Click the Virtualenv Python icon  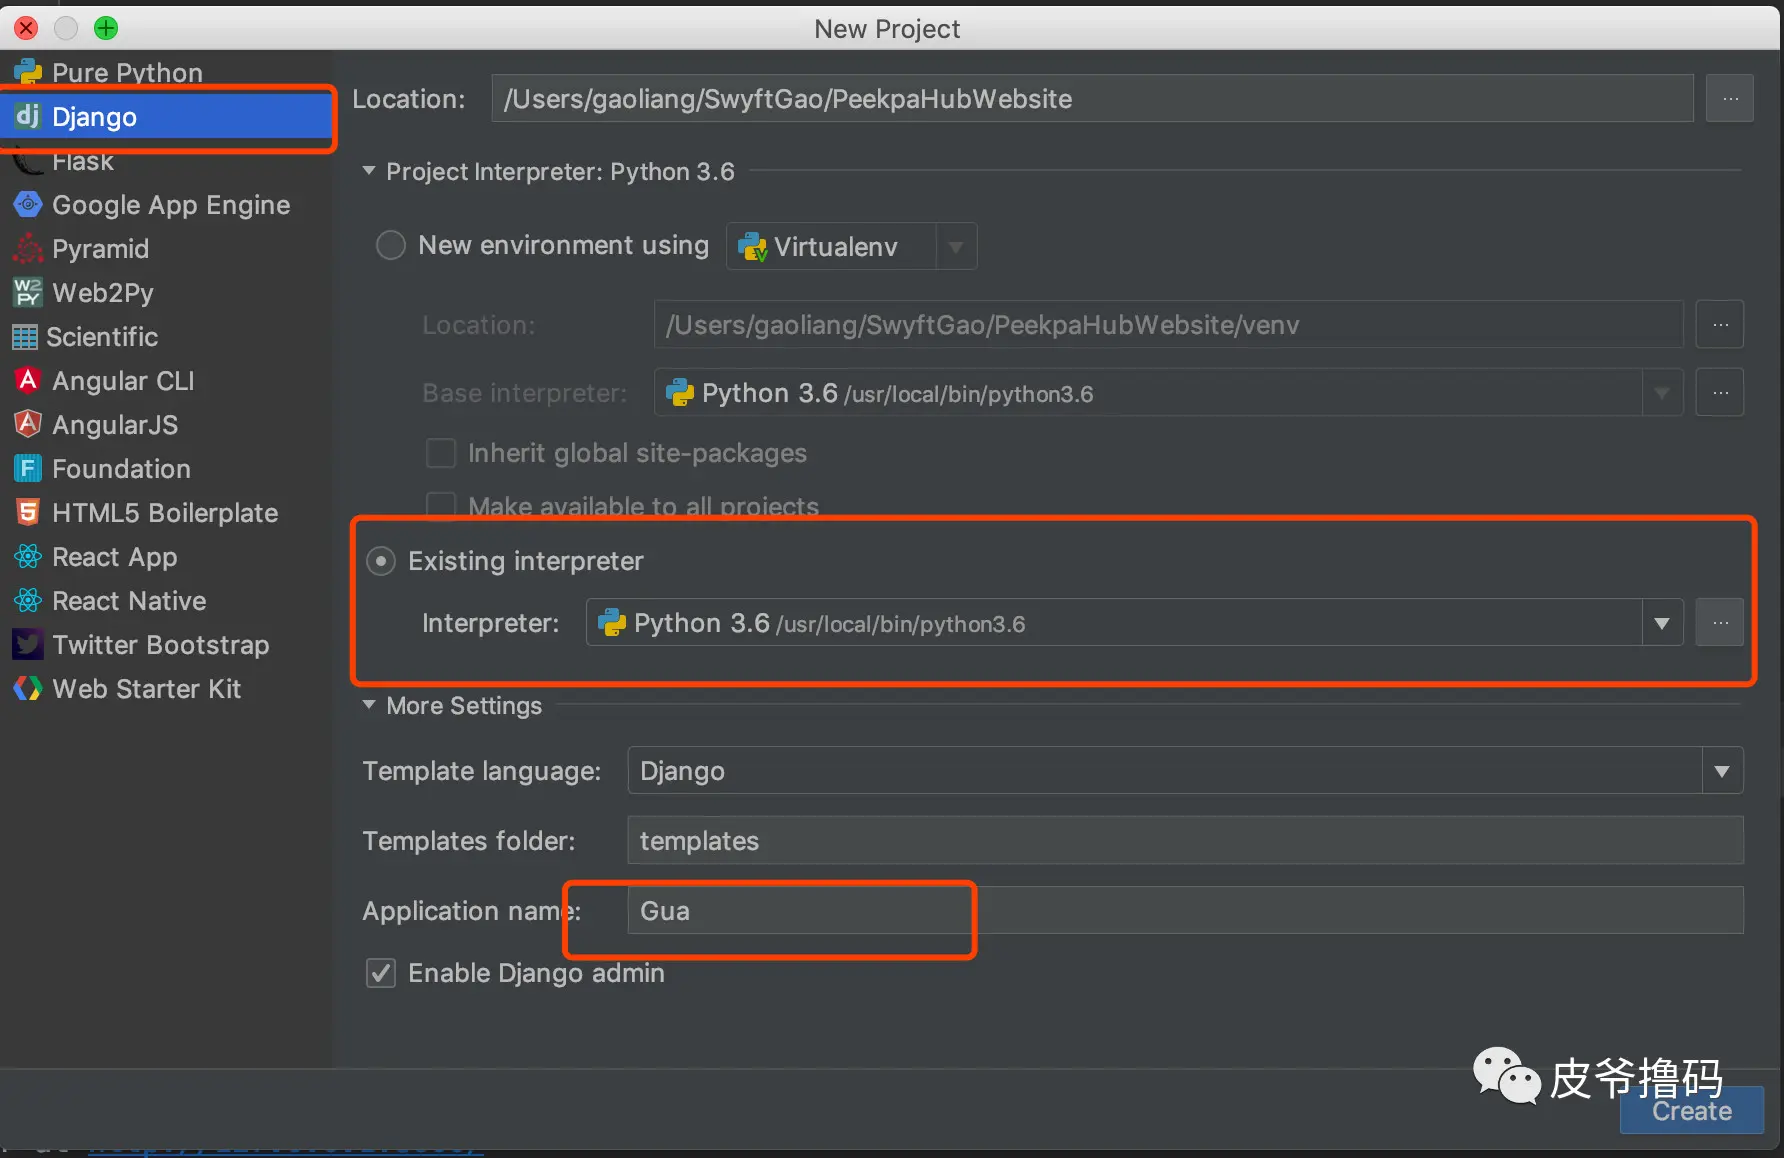[752, 246]
